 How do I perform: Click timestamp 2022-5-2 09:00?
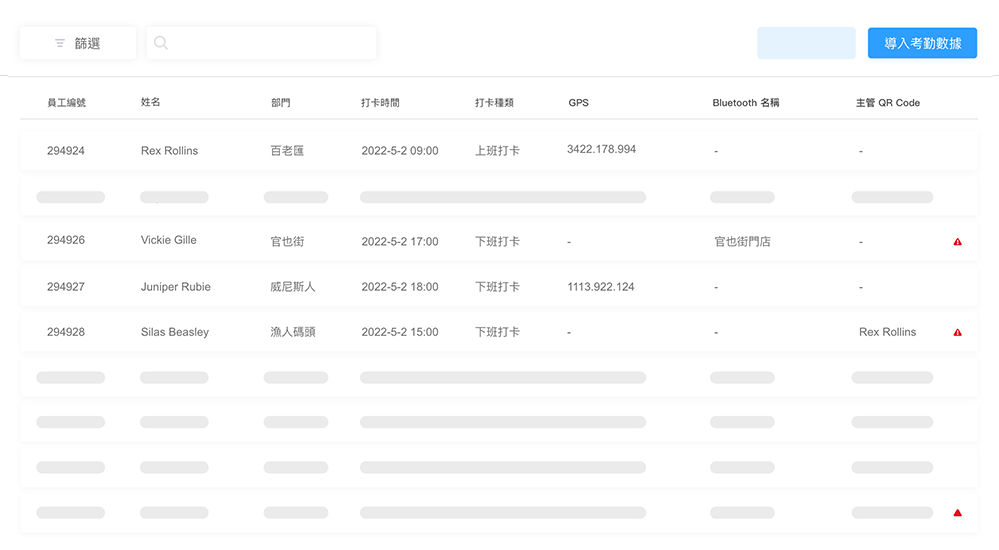[x=399, y=150]
